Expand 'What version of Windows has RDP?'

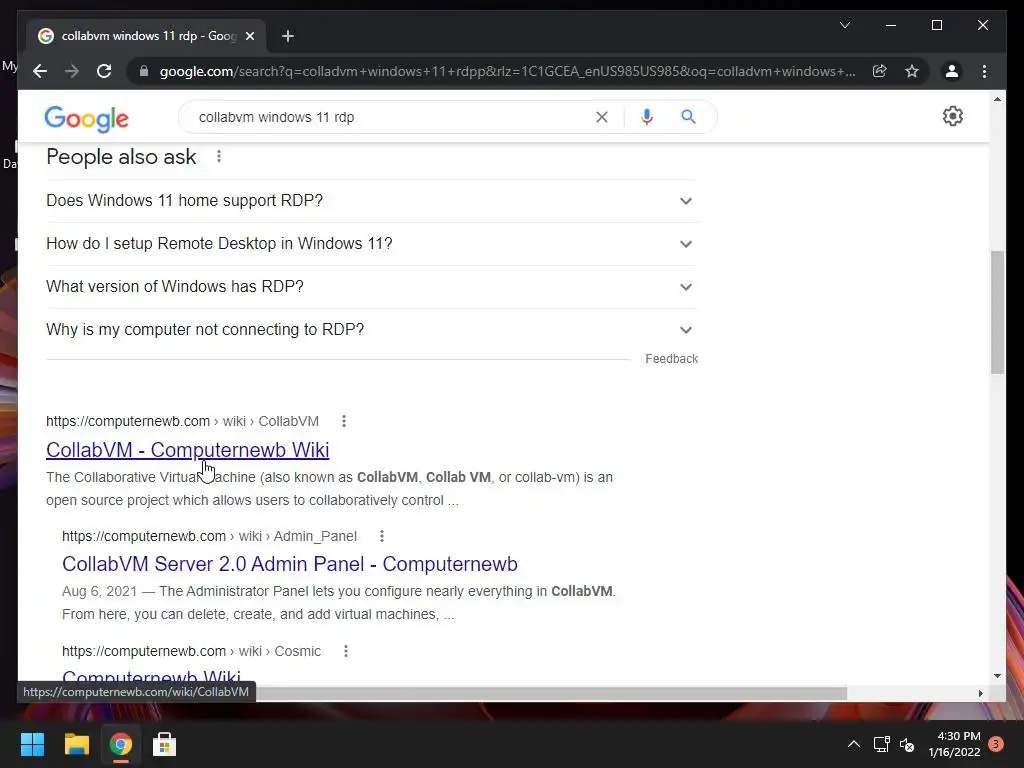pyautogui.click(x=372, y=287)
